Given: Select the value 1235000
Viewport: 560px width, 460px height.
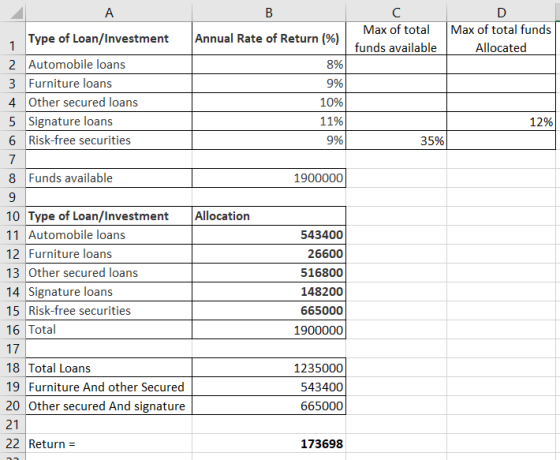Looking at the screenshot, I should [x=269, y=368].
